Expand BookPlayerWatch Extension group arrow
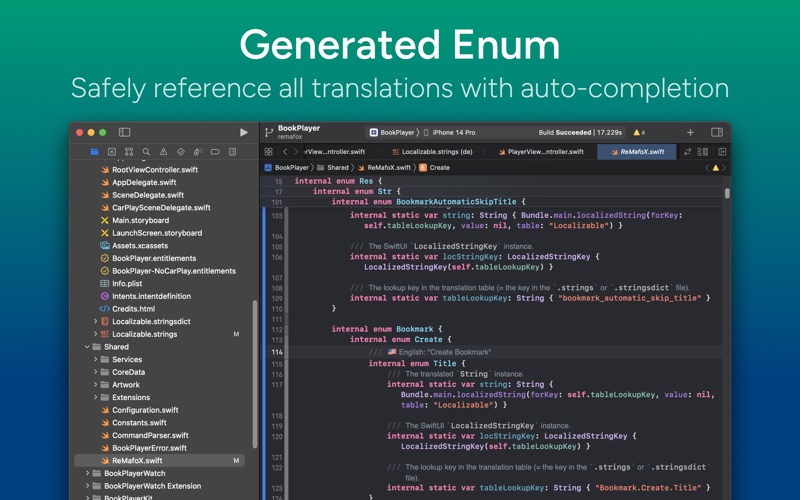Viewport: 800px width, 500px height. (87, 486)
